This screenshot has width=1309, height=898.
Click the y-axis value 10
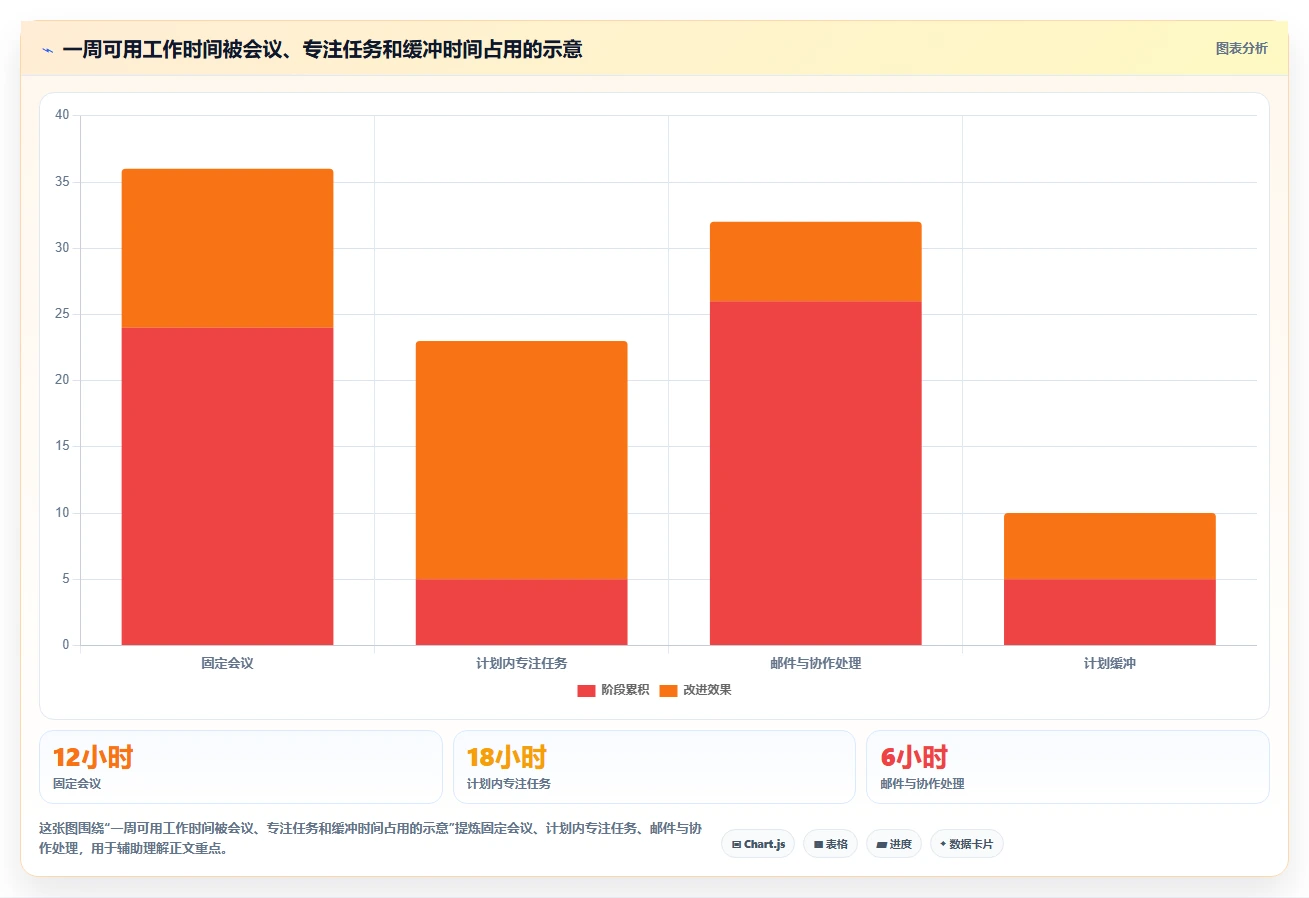tap(62, 513)
